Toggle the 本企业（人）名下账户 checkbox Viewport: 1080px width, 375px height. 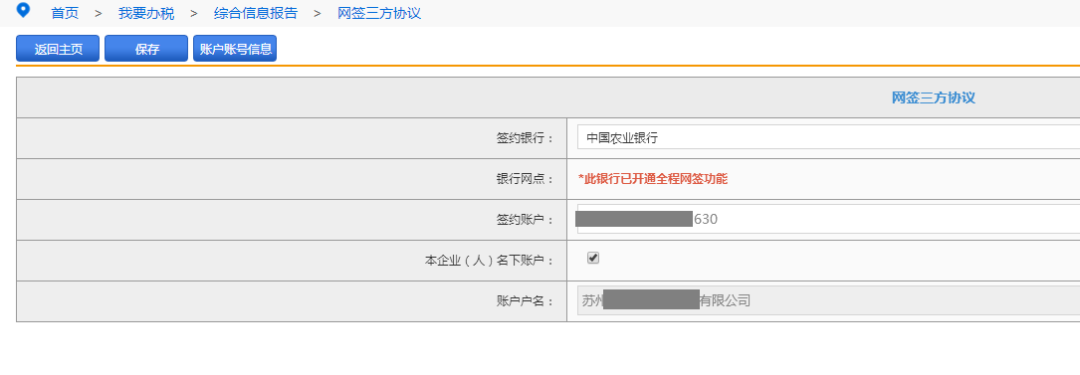[x=593, y=258]
